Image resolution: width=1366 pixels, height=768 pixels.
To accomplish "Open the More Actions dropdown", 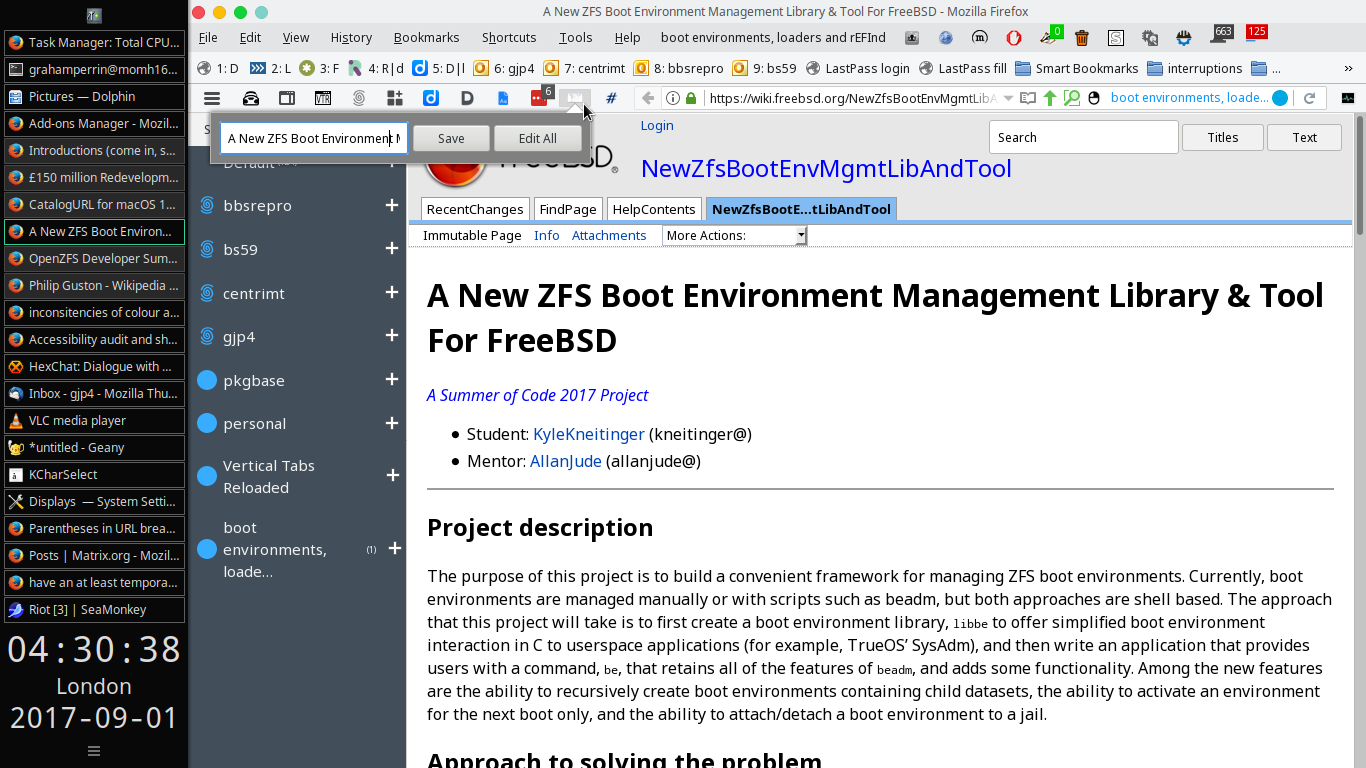I will pyautogui.click(x=735, y=236).
